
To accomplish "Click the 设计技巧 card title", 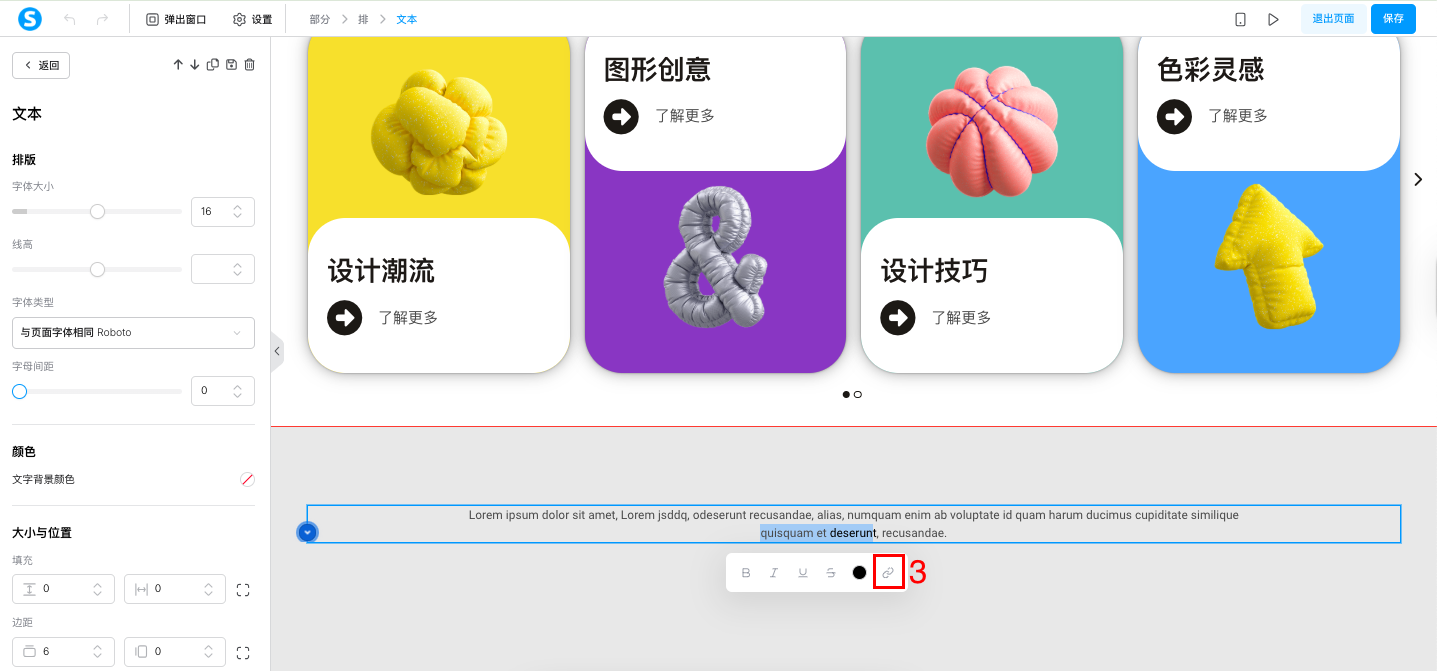I will point(934,271).
